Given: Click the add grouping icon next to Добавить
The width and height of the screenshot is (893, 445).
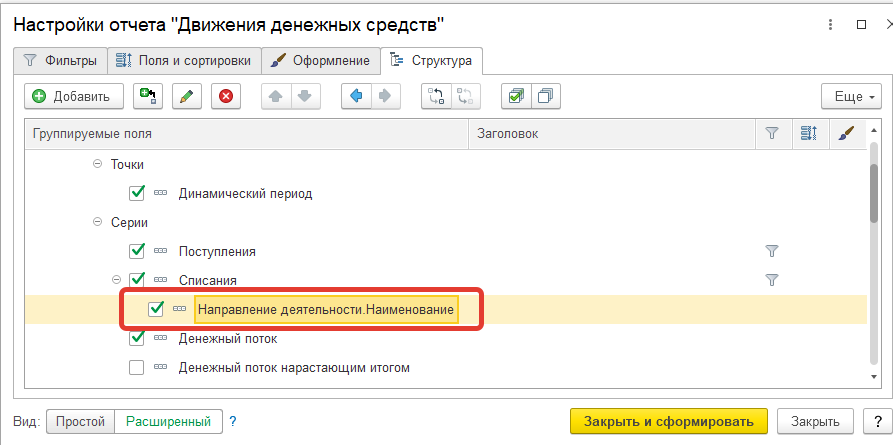Looking at the screenshot, I should (148, 96).
